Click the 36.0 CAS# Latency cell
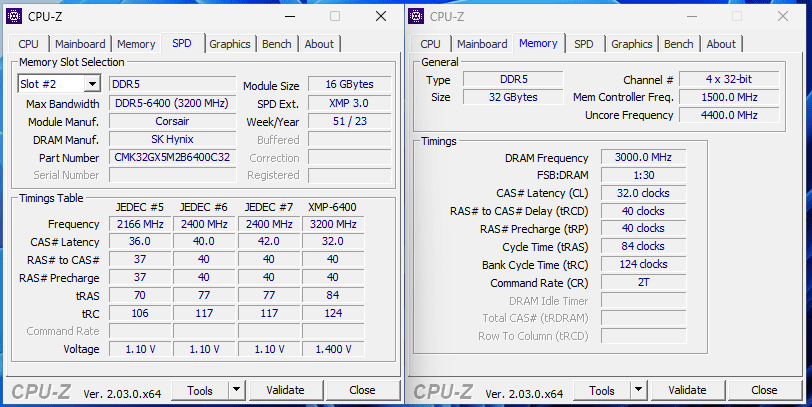This screenshot has width=812, height=407. 140,242
